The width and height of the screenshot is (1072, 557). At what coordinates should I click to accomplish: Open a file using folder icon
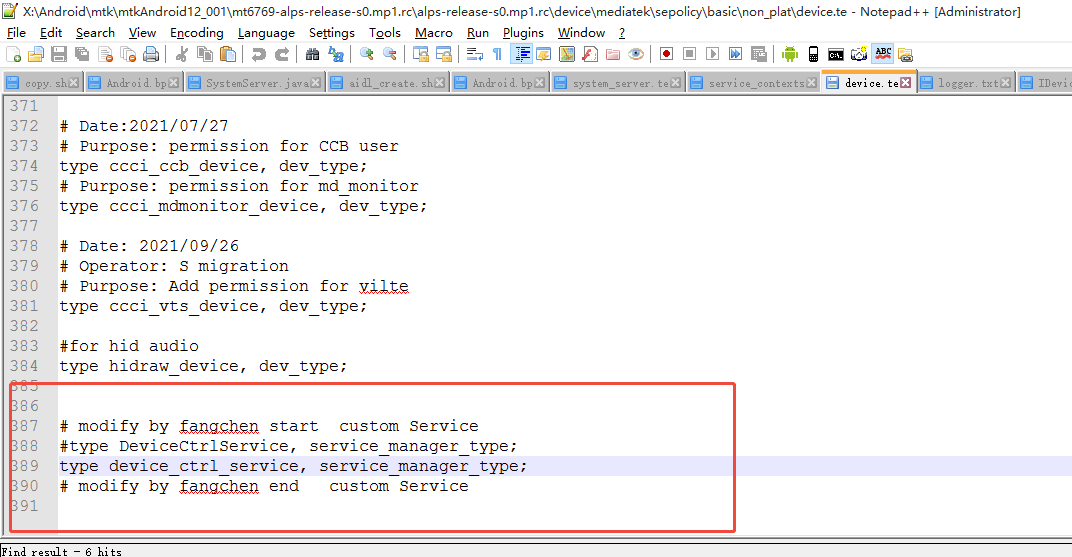(x=36, y=55)
